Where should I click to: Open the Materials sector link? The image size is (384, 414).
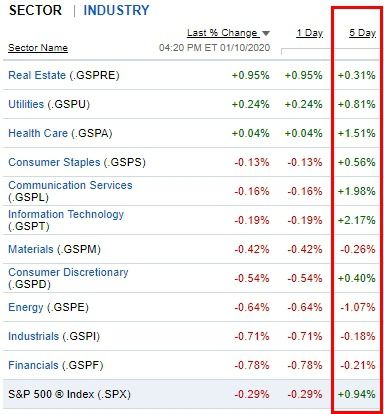coord(31,249)
